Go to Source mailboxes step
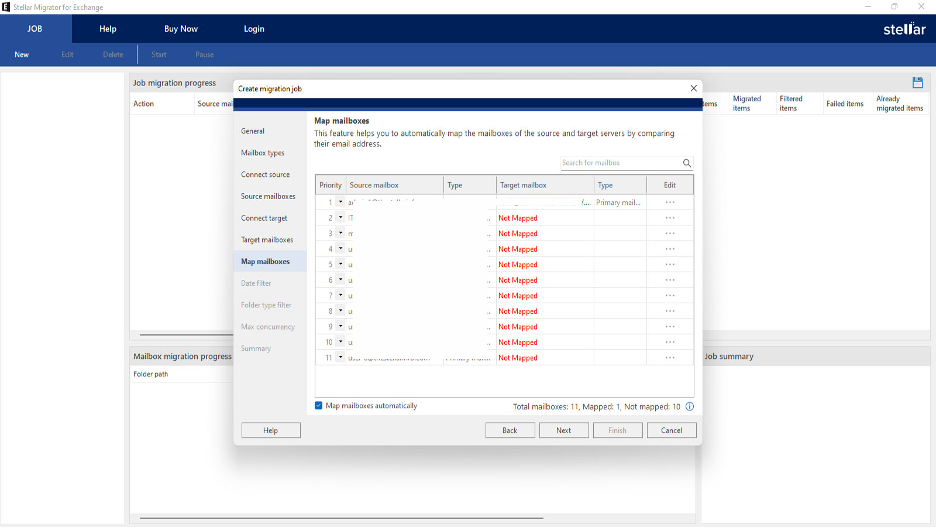The image size is (936, 528). (268, 196)
